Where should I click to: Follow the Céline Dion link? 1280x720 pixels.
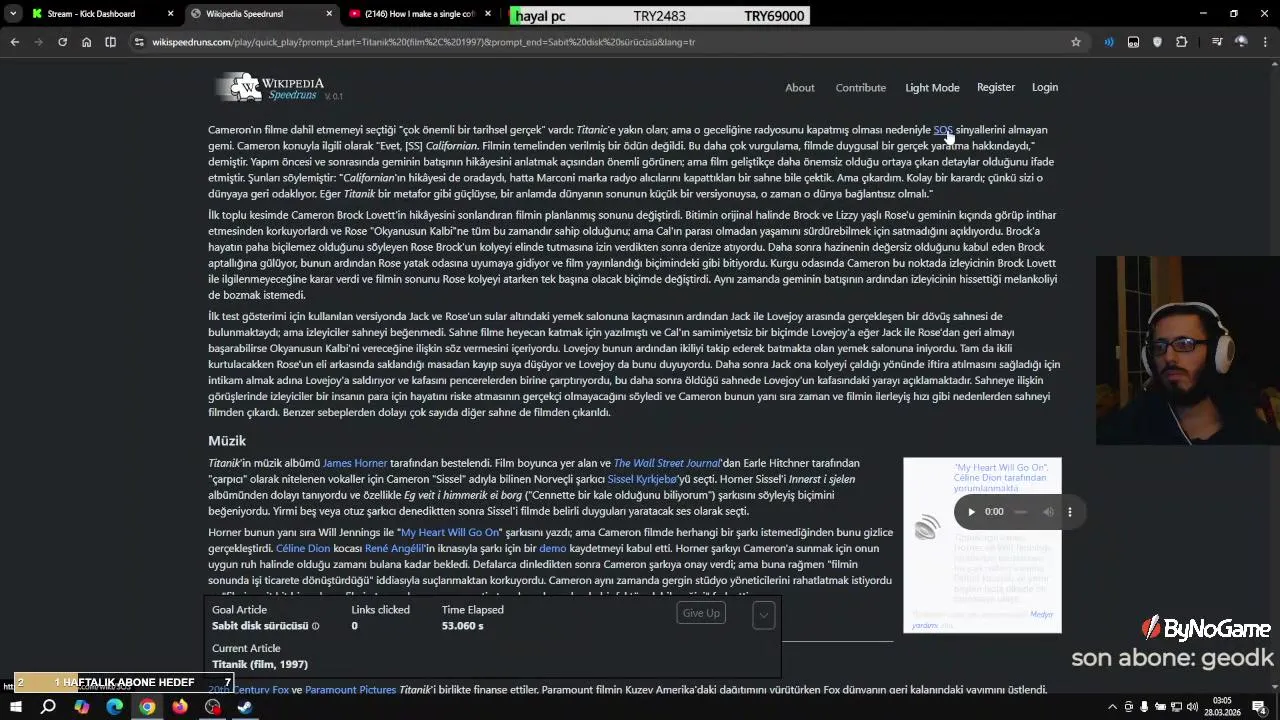pos(303,548)
